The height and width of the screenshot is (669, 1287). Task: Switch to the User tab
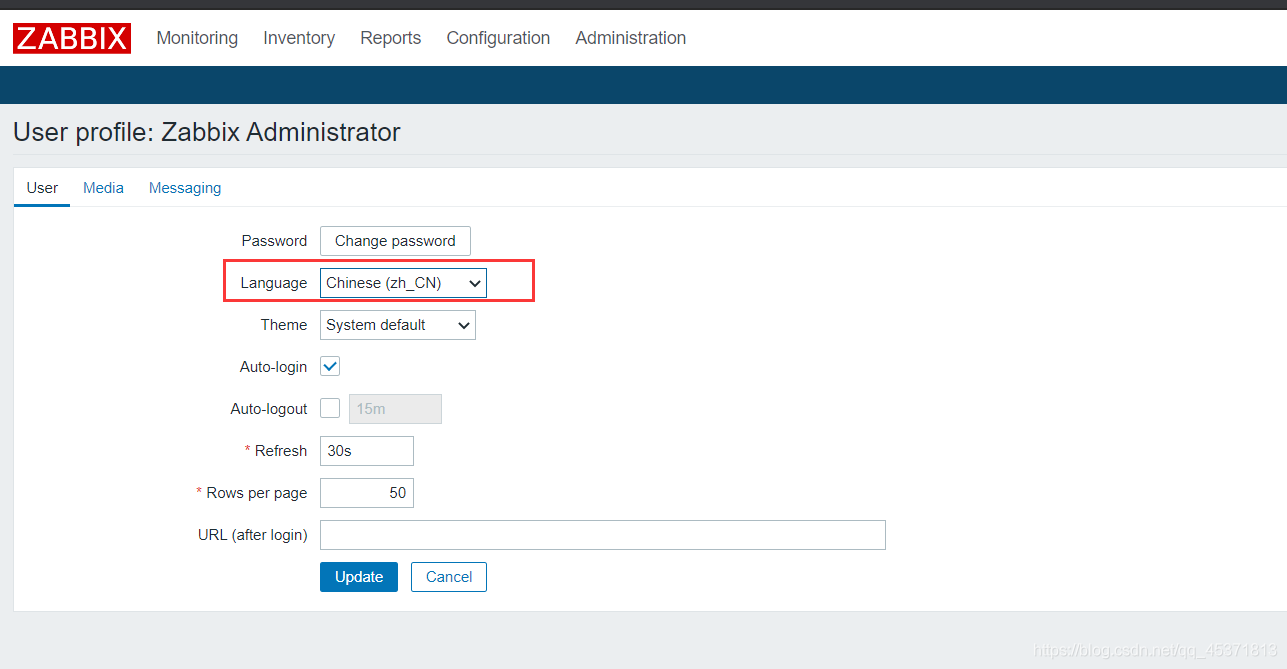(x=42, y=188)
